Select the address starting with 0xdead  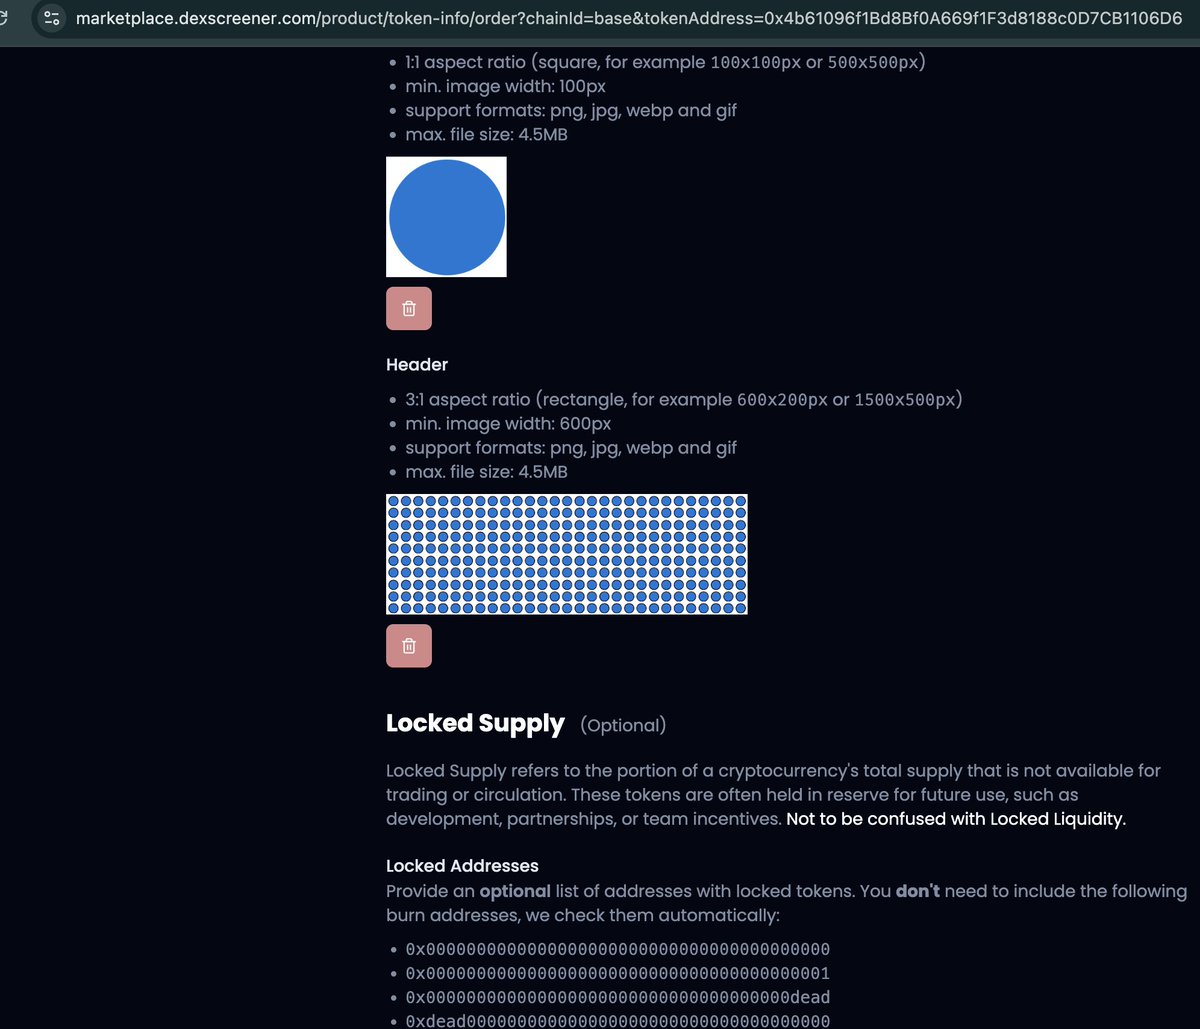pos(617,1019)
